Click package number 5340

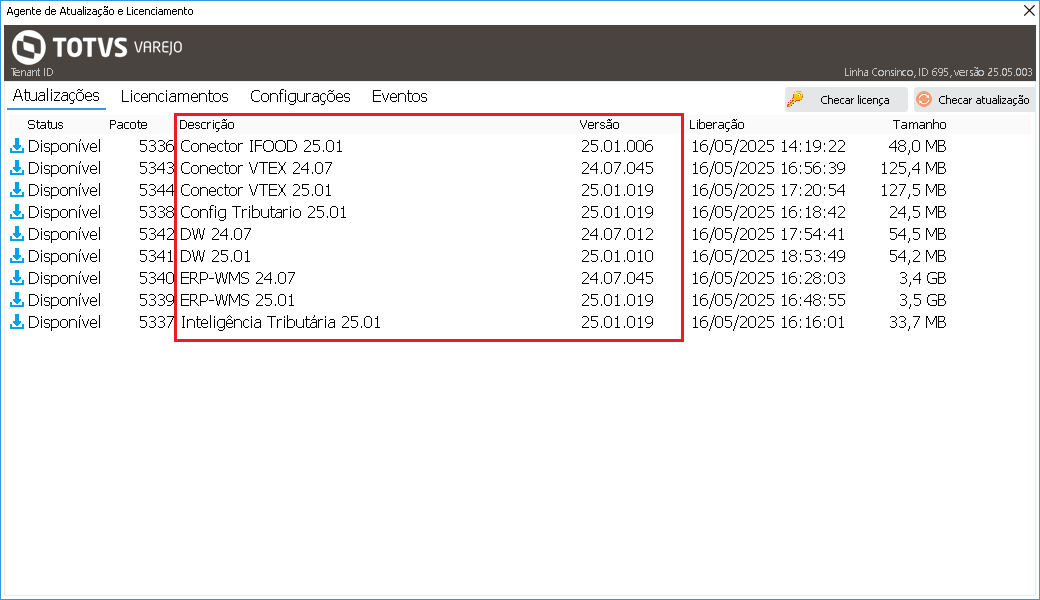click(x=156, y=277)
